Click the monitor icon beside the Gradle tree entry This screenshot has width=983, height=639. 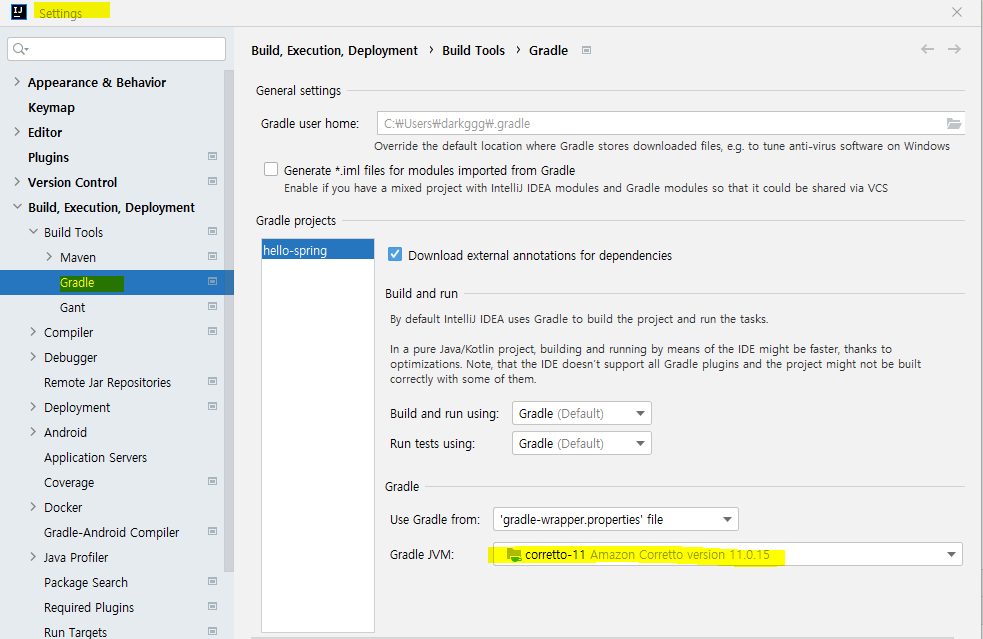tap(212, 282)
